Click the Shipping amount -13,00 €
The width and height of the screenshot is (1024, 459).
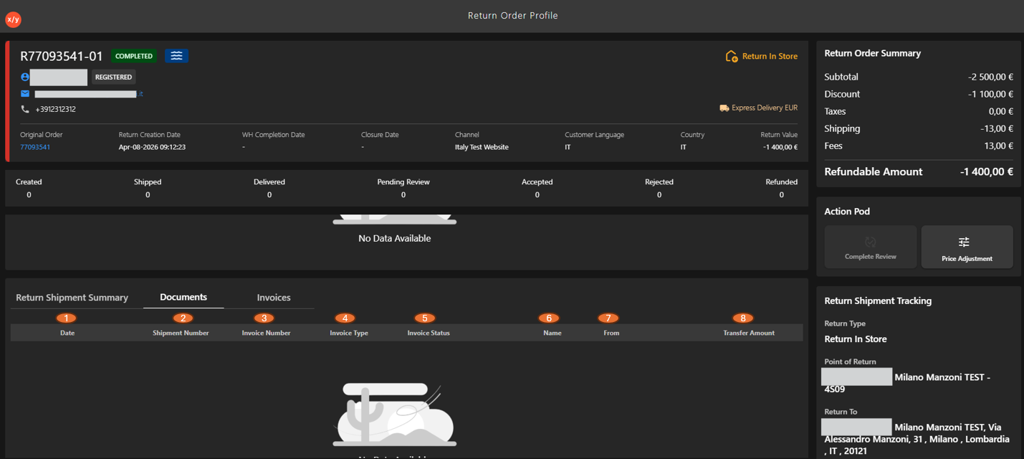tap(999, 129)
